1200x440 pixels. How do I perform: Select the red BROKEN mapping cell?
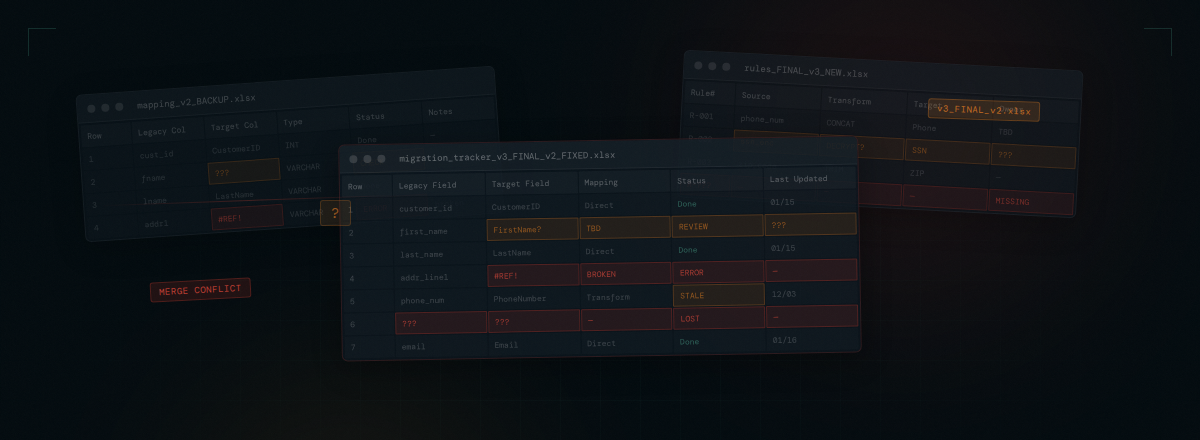(625, 273)
